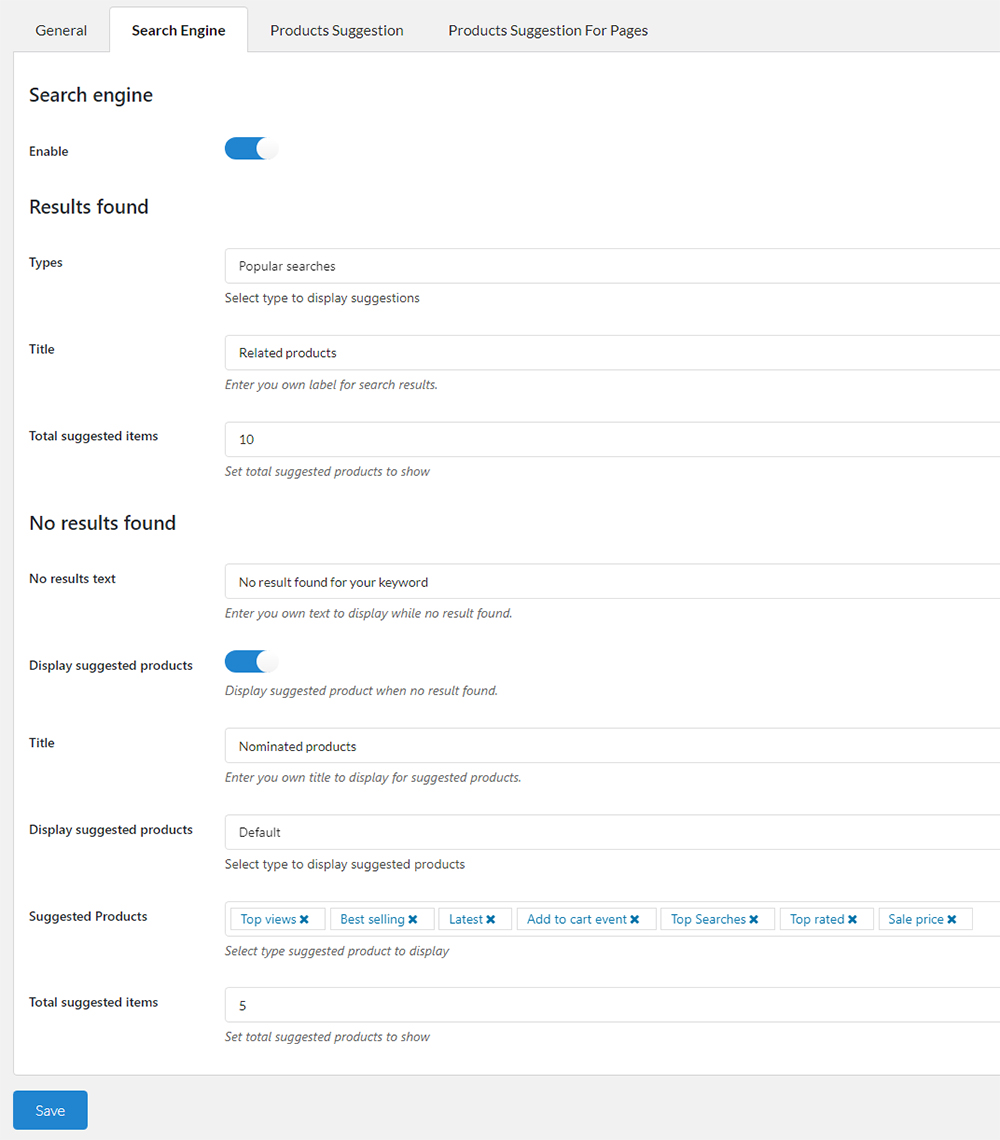Switch to the General tab
The width and height of the screenshot is (1000, 1140).
[60, 30]
